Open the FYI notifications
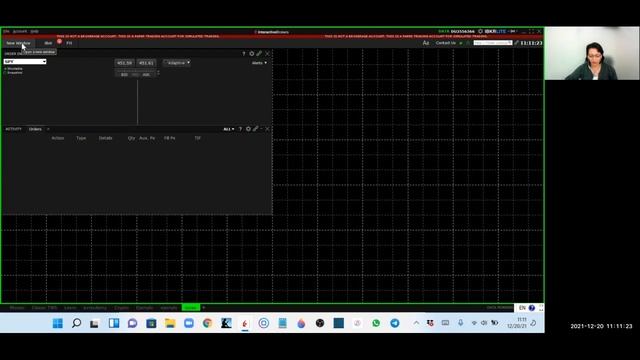The height and width of the screenshot is (360, 640). [69, 43]
